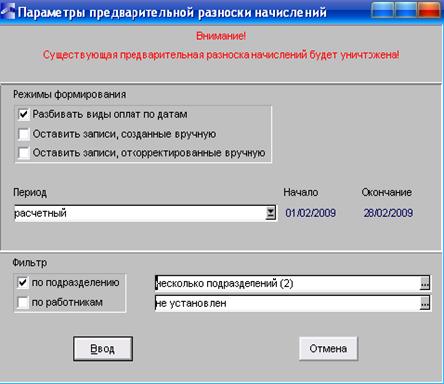Viewport: 444px width, 384px height.
Task: Select the "расчетный" period combo box
Action: 145,213
